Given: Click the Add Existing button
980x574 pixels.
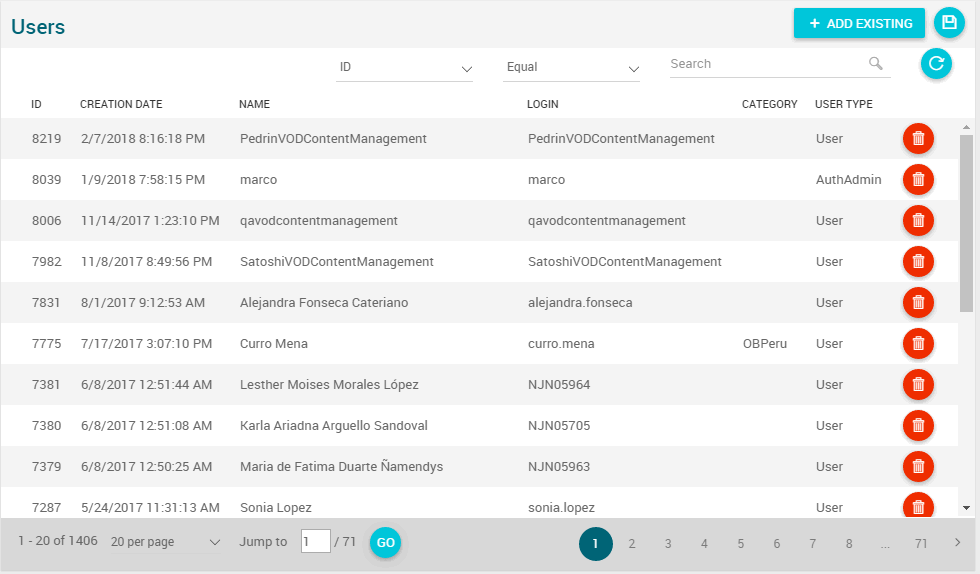Looking at the screenshot, I should point(859,23).
